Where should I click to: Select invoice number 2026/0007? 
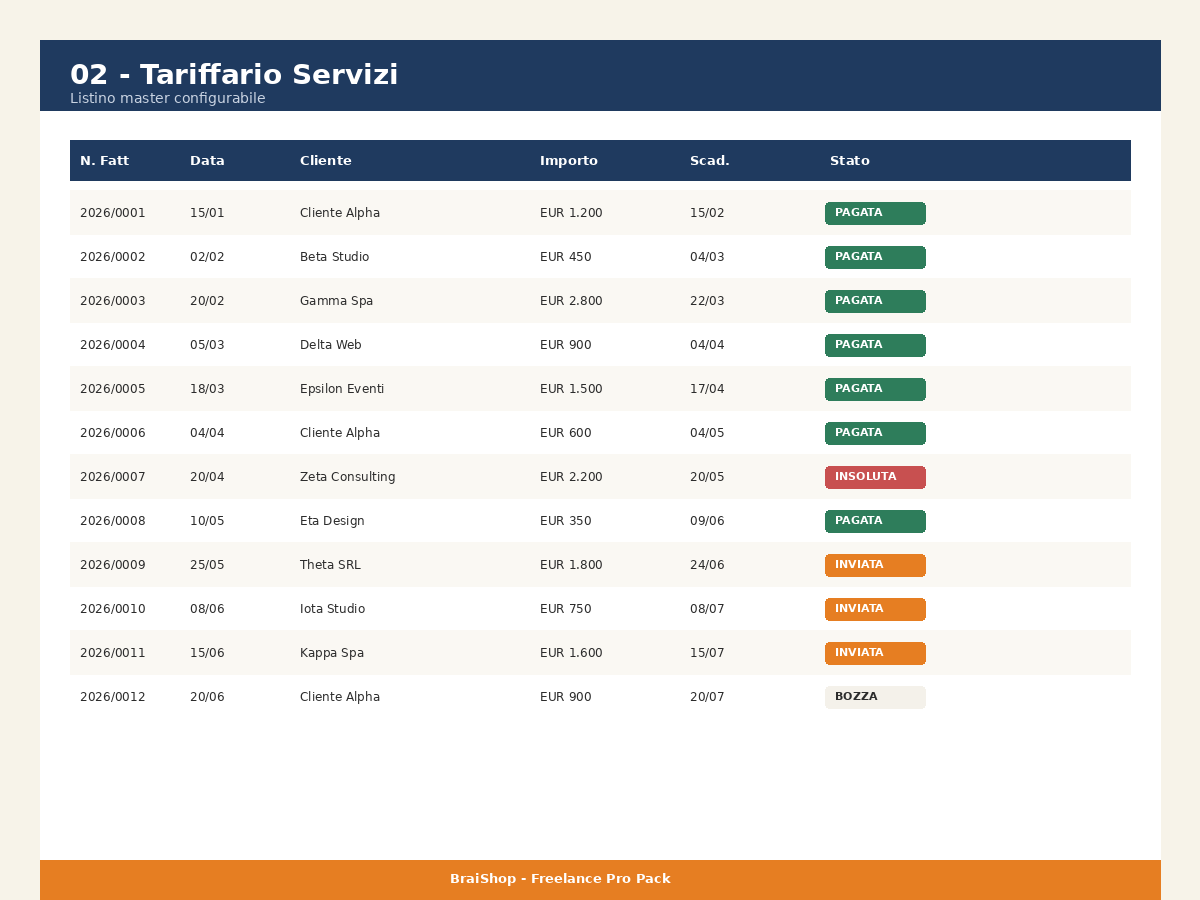point(113,477)
